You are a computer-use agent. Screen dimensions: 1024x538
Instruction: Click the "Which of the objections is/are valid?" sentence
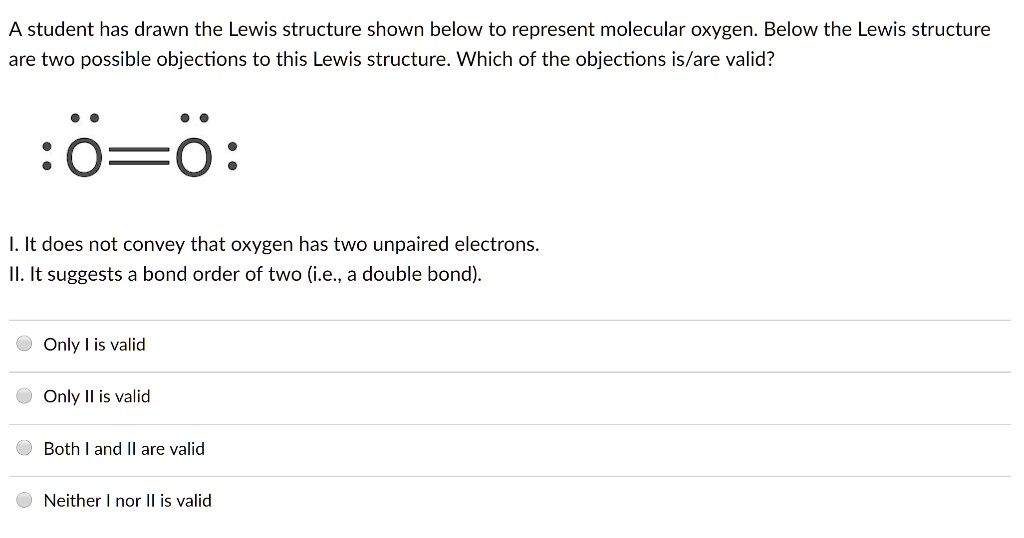point(615,59)
